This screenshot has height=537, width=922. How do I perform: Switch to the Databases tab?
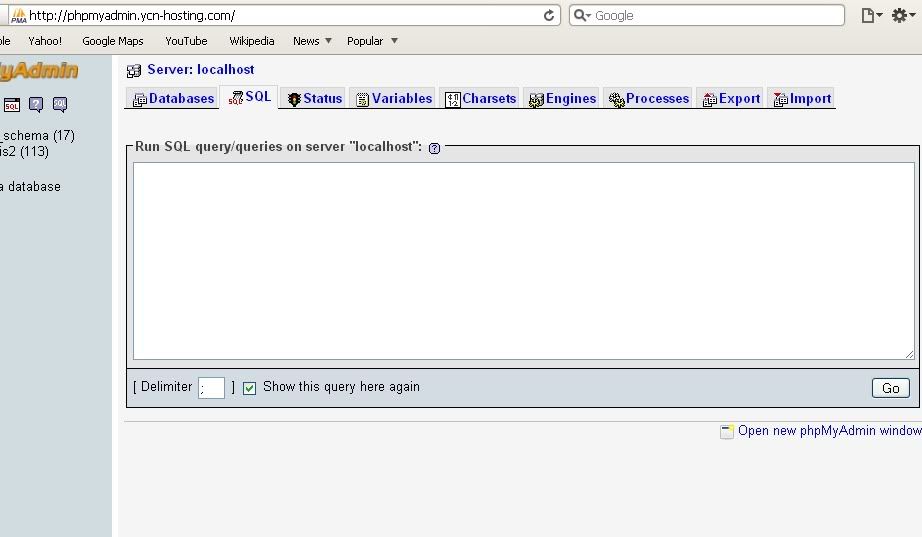[x=173, y=99]
